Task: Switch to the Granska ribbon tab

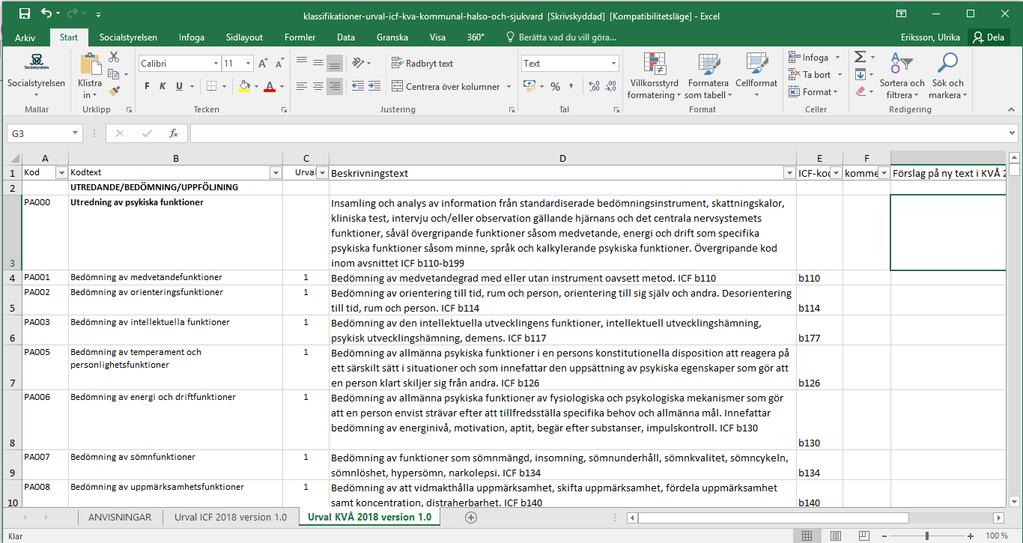Action: coord(392,37)
